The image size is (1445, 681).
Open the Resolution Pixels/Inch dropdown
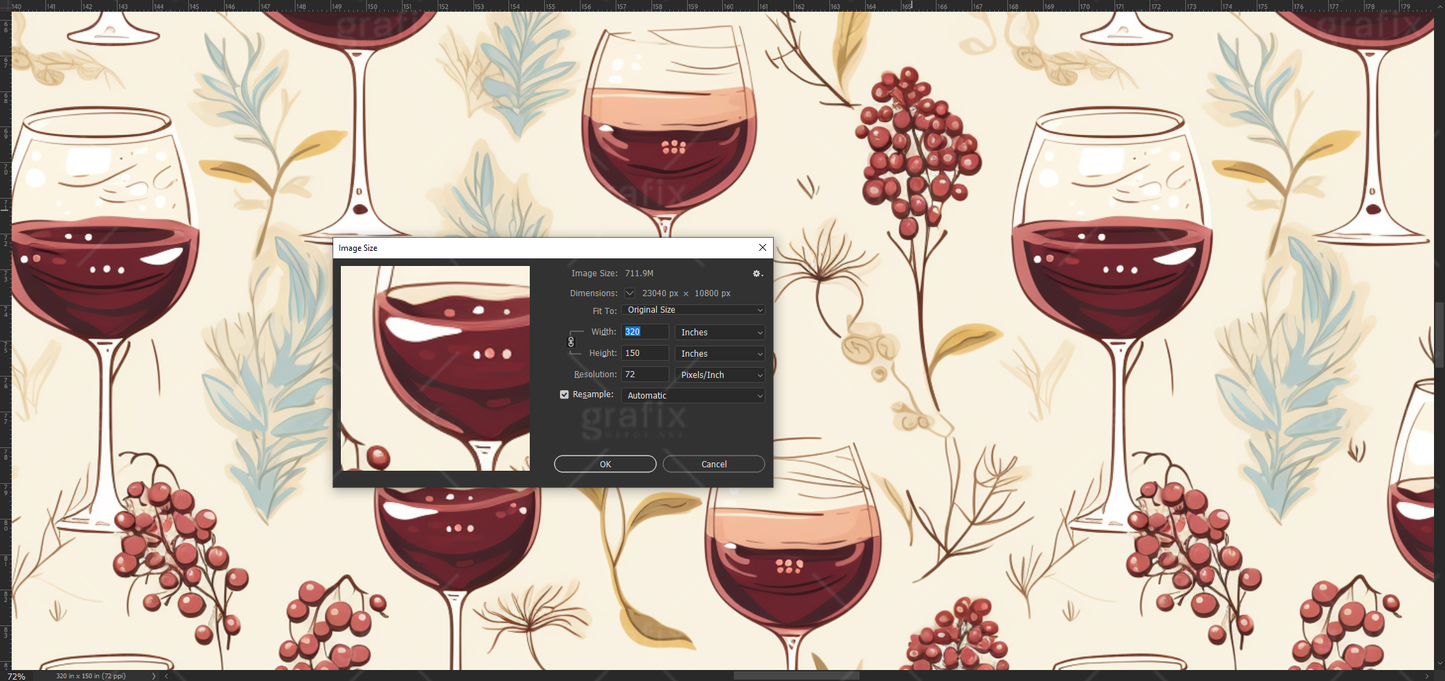coord(719,374)
